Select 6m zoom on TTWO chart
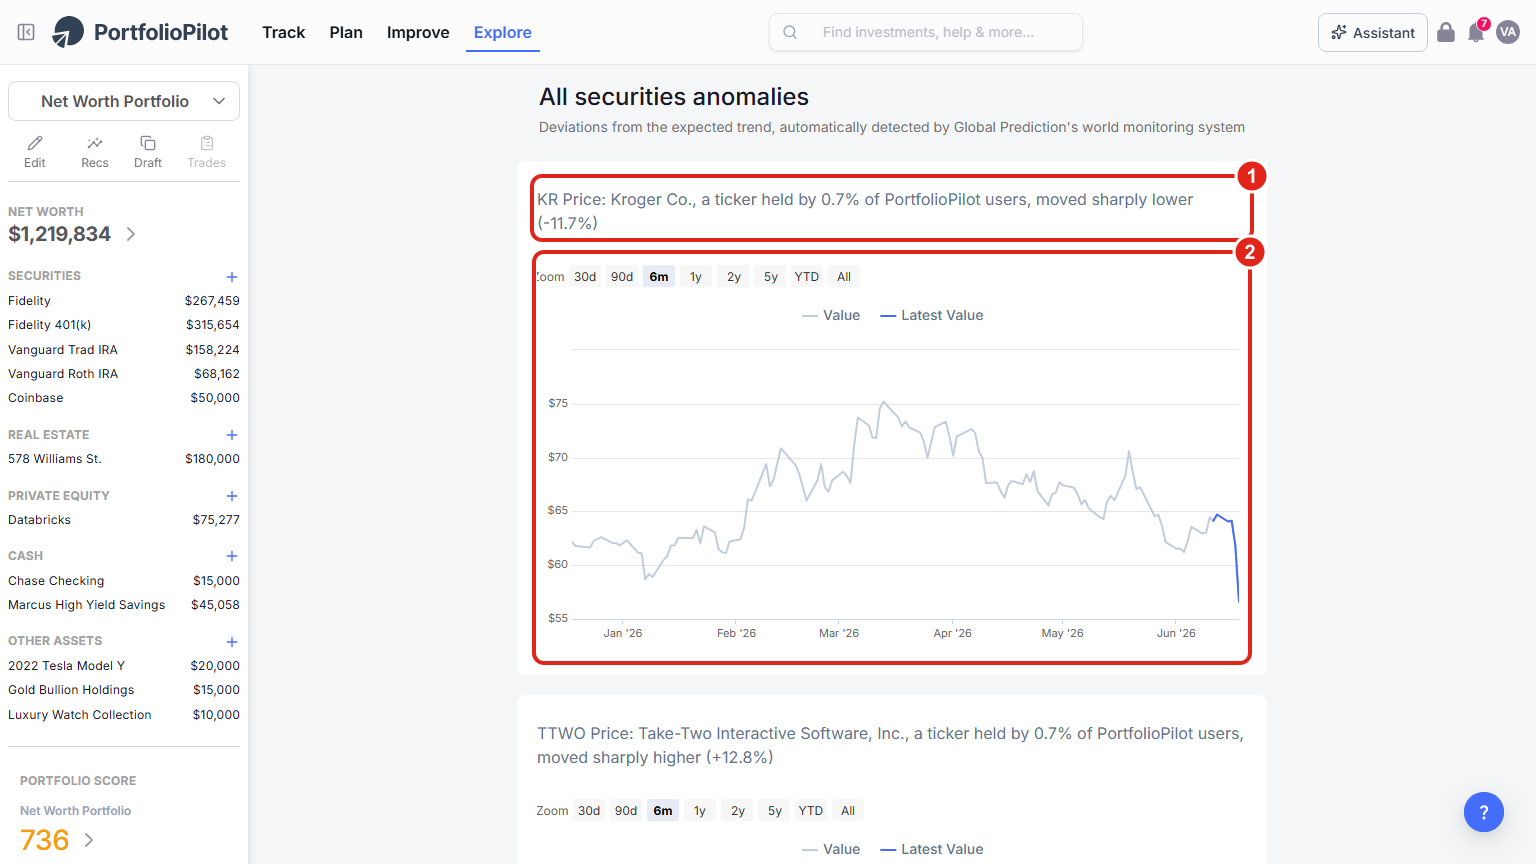This screenshot has width=1536, height=864. [x=663, y=811]
